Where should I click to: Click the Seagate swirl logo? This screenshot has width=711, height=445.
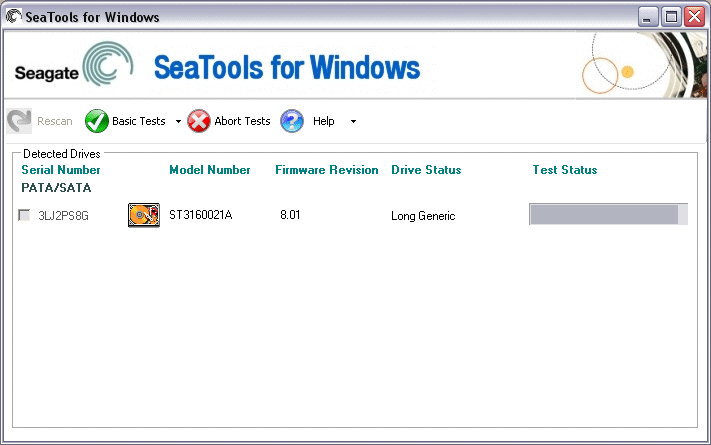[x=108, y=64]
